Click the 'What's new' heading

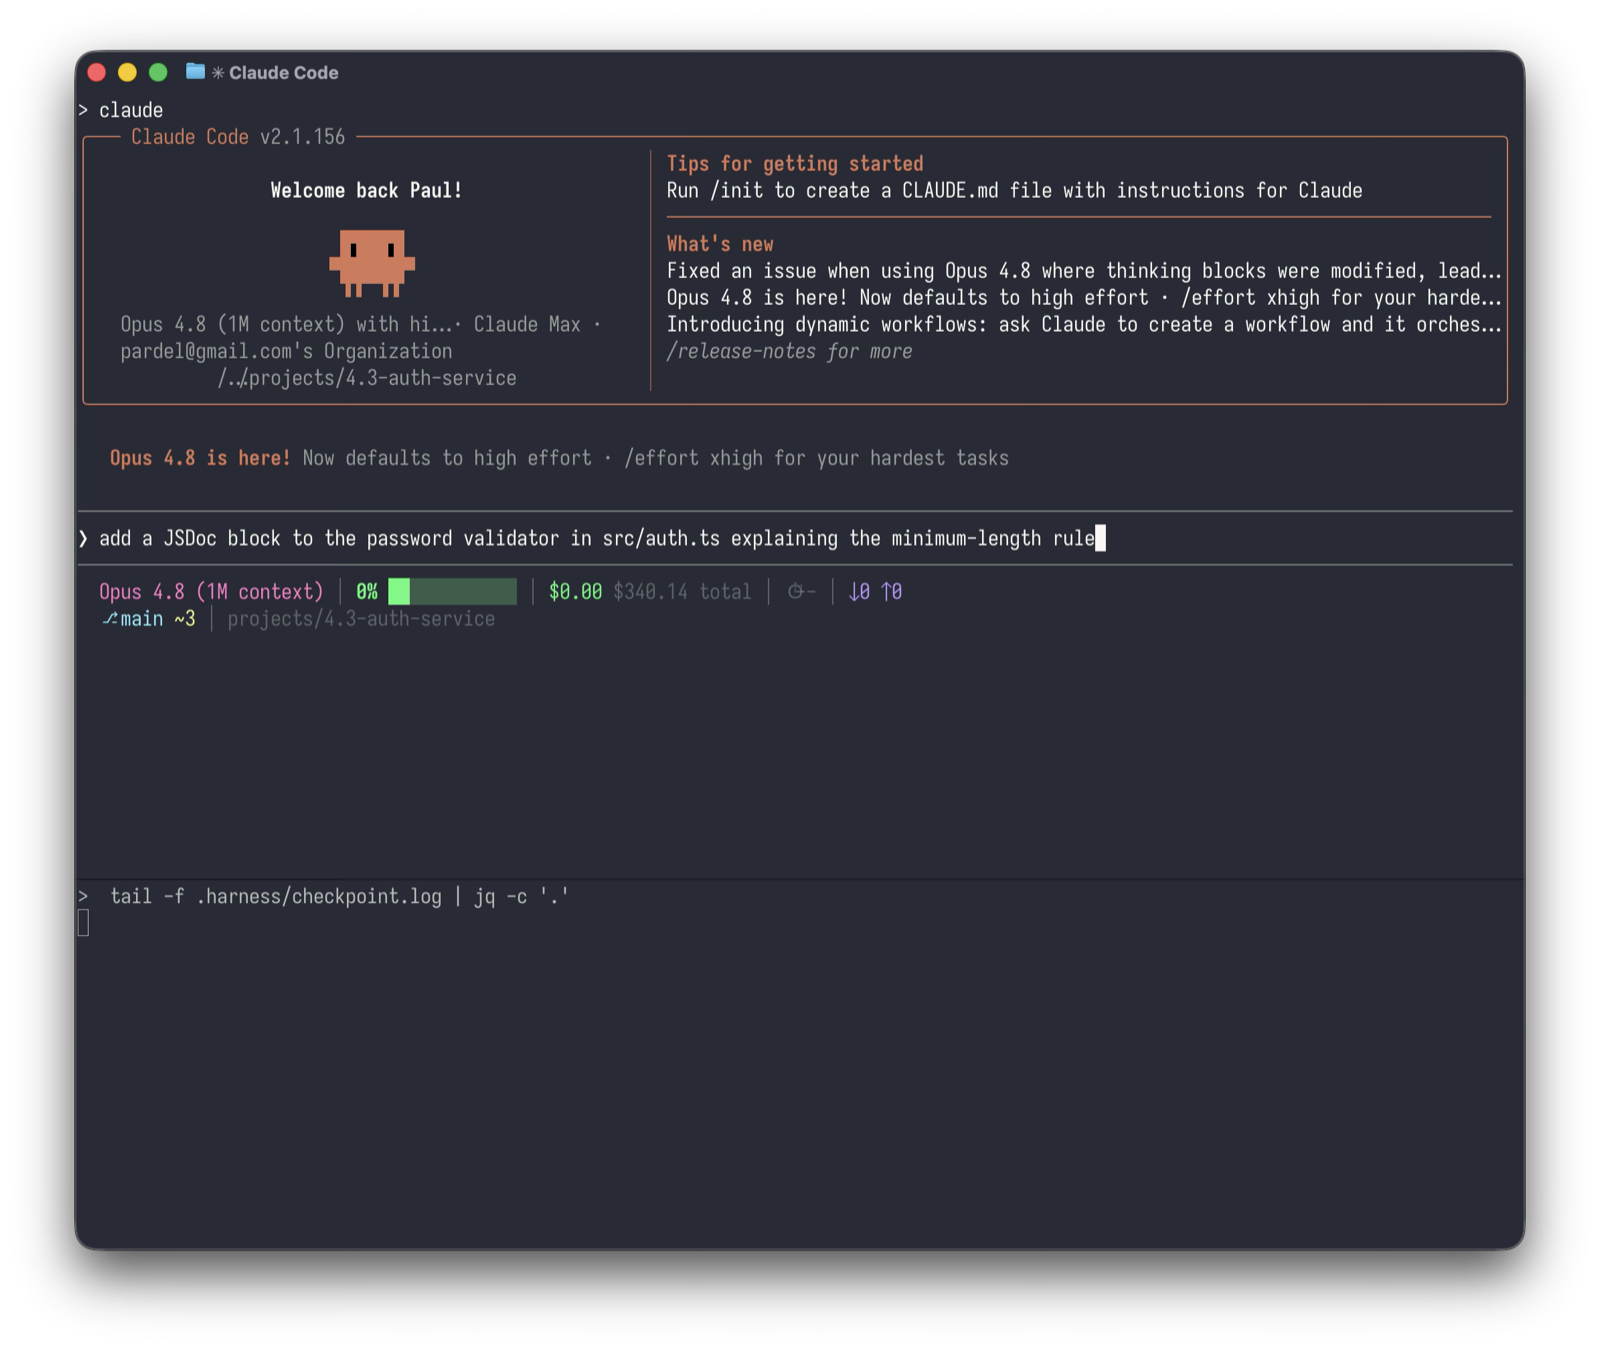point(720,244)
